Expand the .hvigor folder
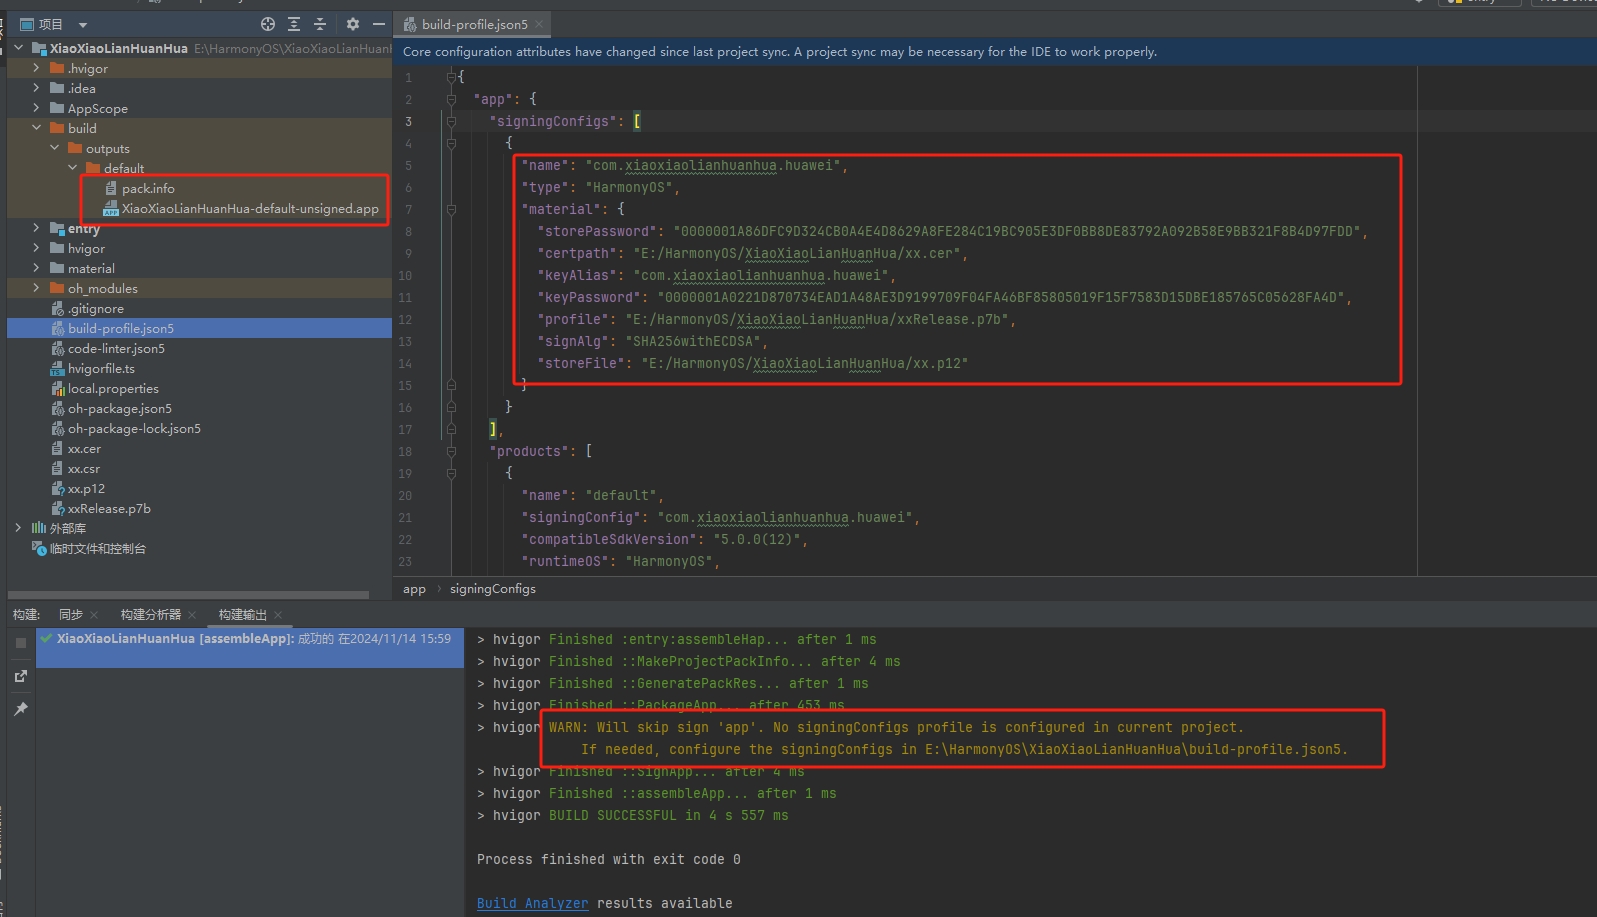1597x917 pixels. (36, 68)
